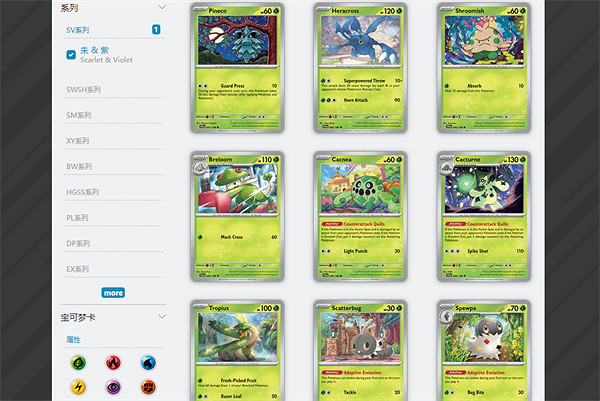600x401 pixels.
Task: Collapse the 系列 section chevron
Action: click(162, 7)
